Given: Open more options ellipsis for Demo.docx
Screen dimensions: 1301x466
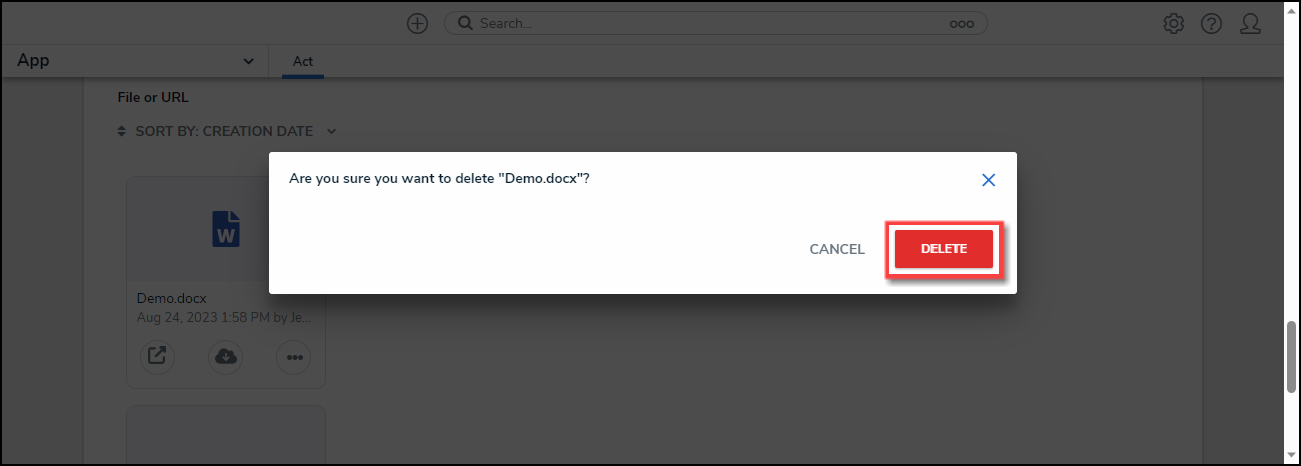Looking at the screenshot, I should pos(293,356).
